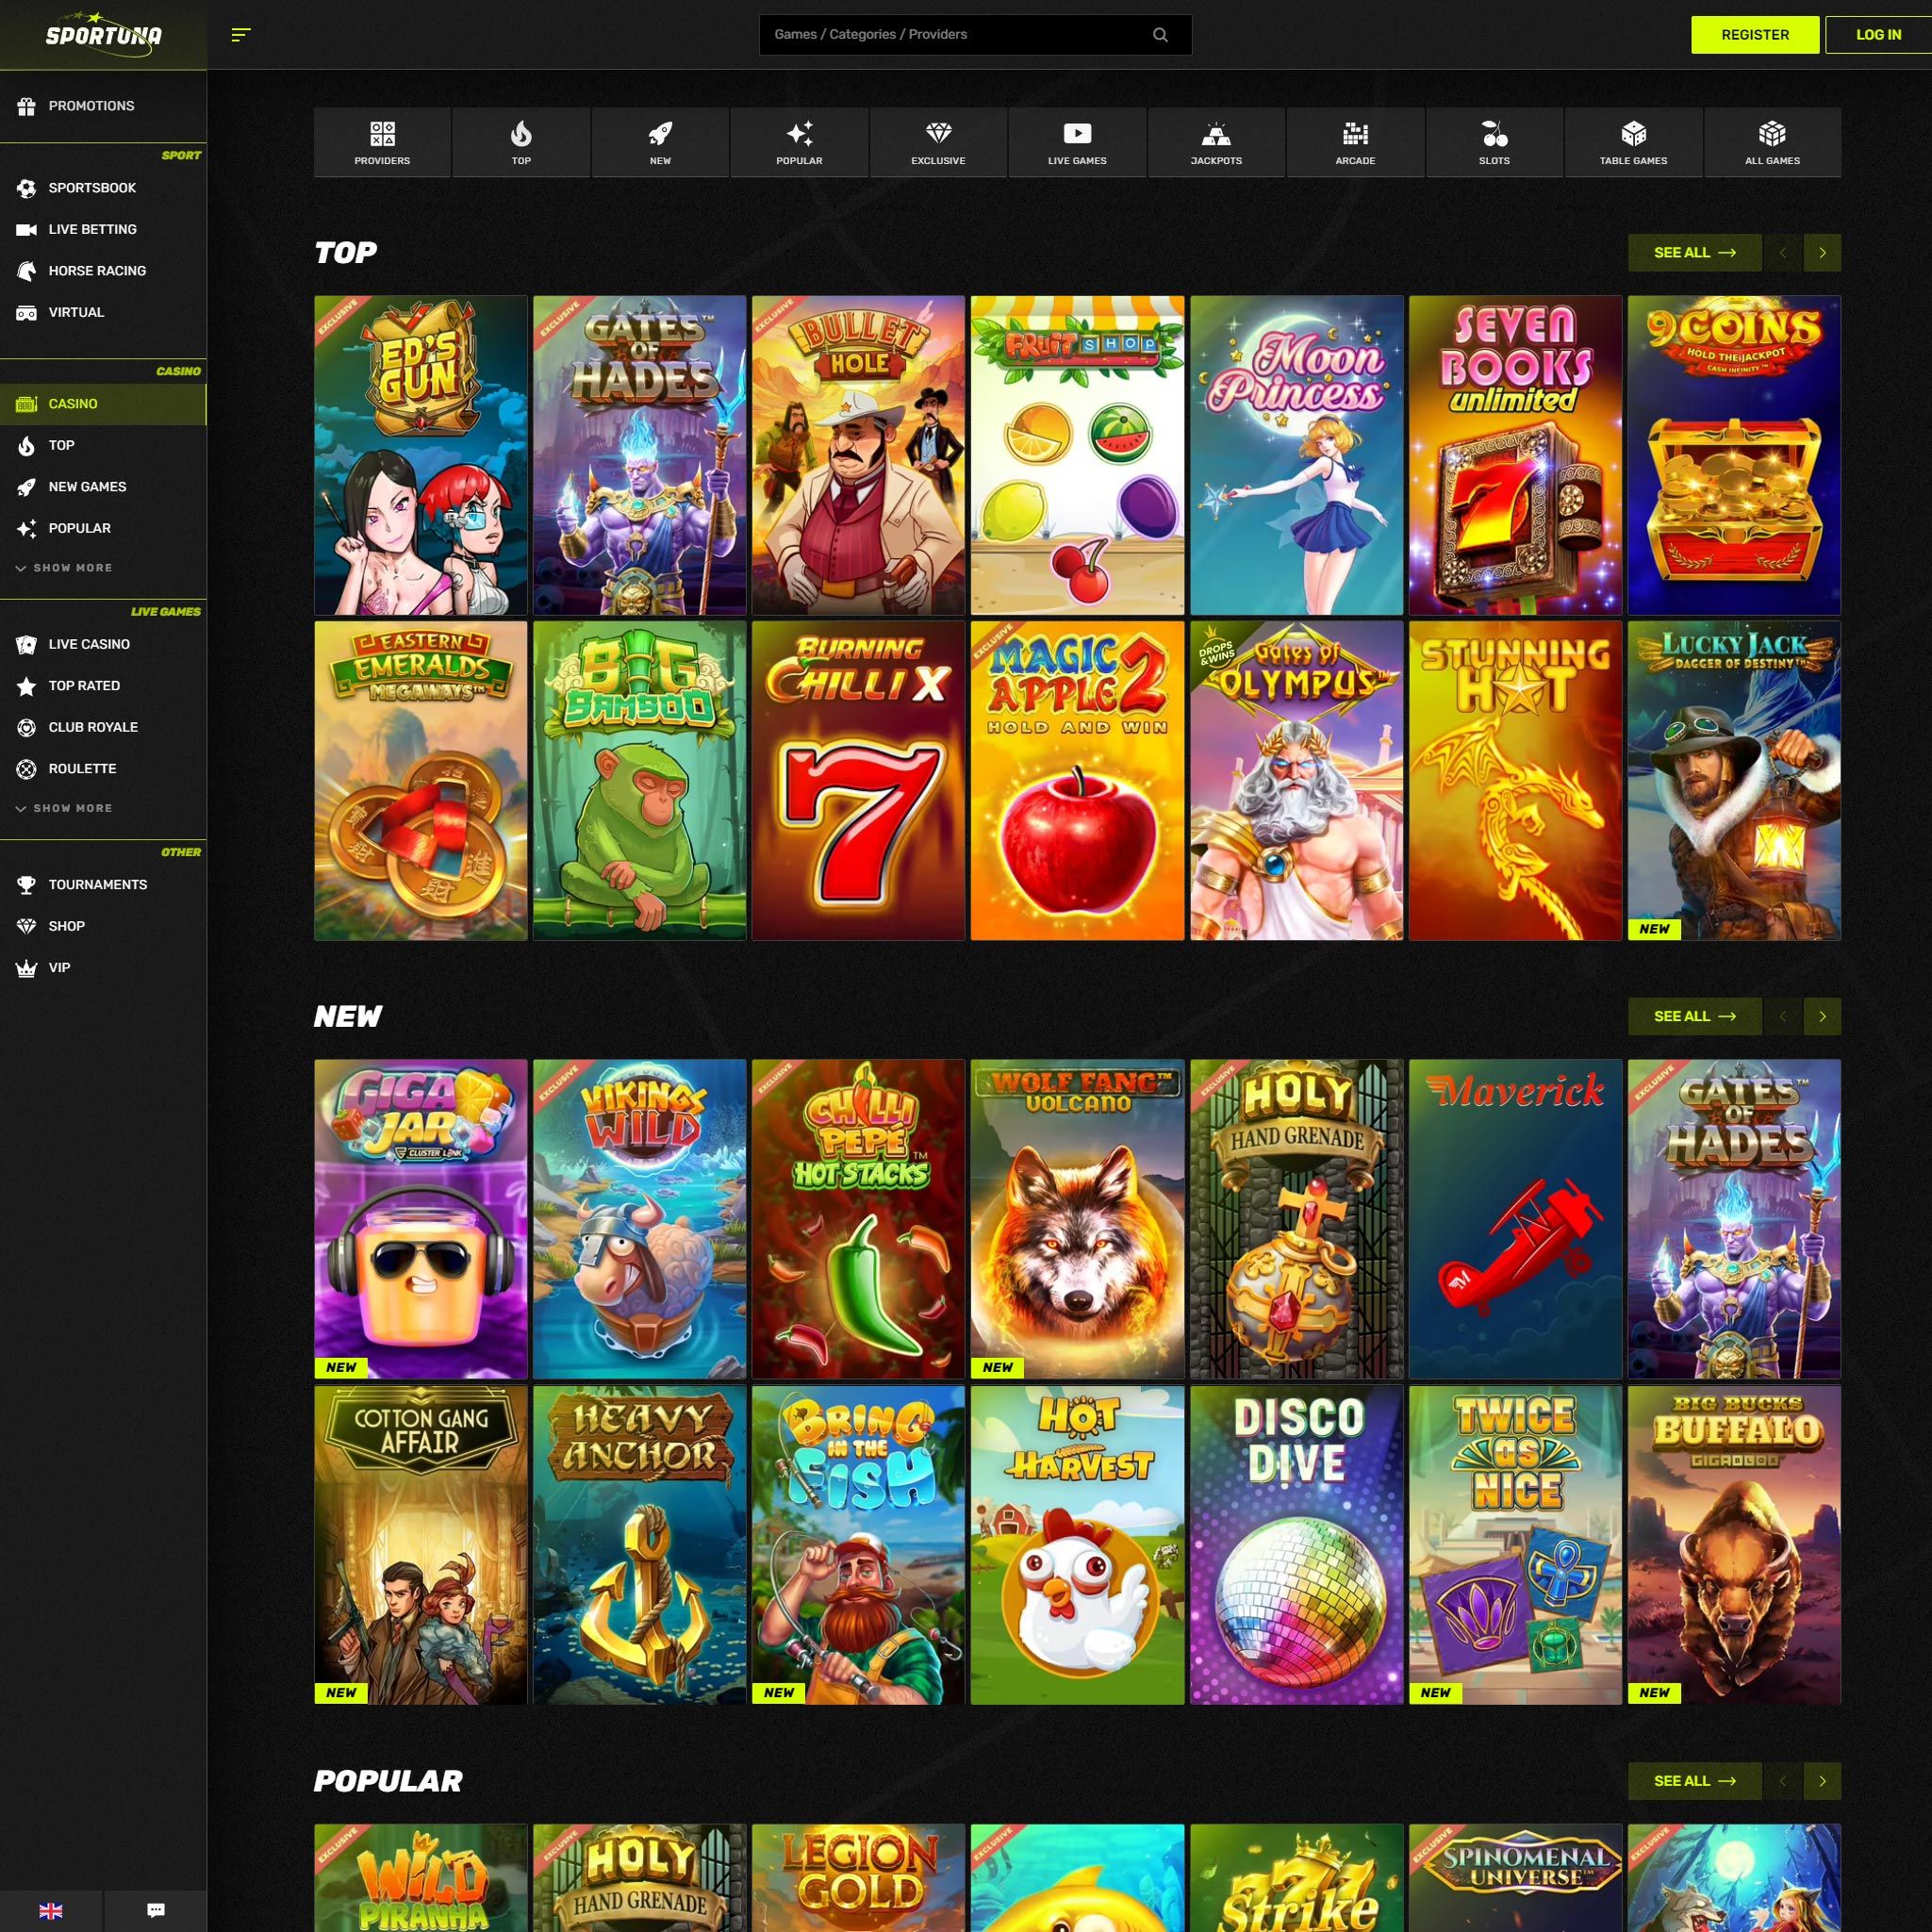
Task: Change language via UK flag icon
Action: tap(51, 1910)
